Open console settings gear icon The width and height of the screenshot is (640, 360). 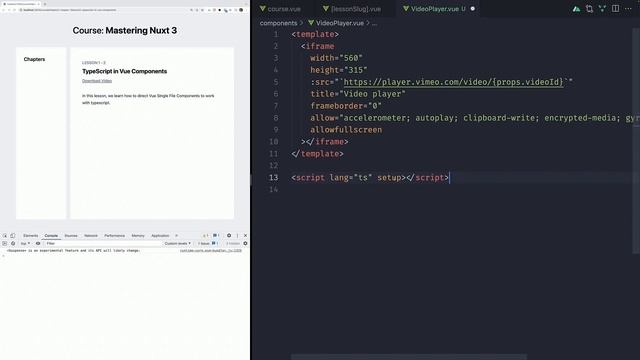tap(245, 243)
